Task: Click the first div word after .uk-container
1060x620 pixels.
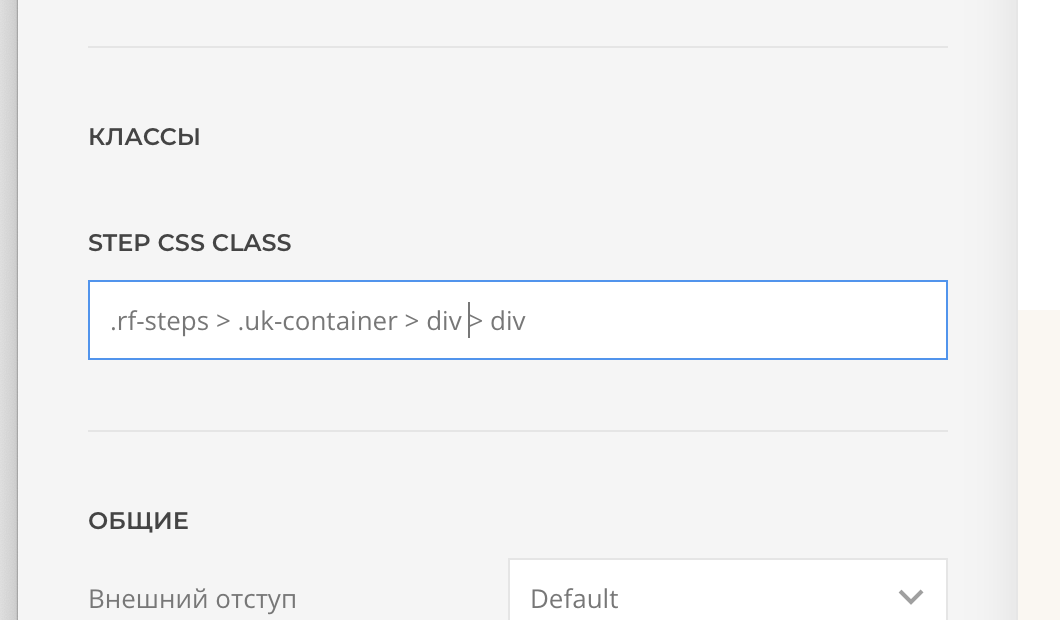Action: [443, 321]
